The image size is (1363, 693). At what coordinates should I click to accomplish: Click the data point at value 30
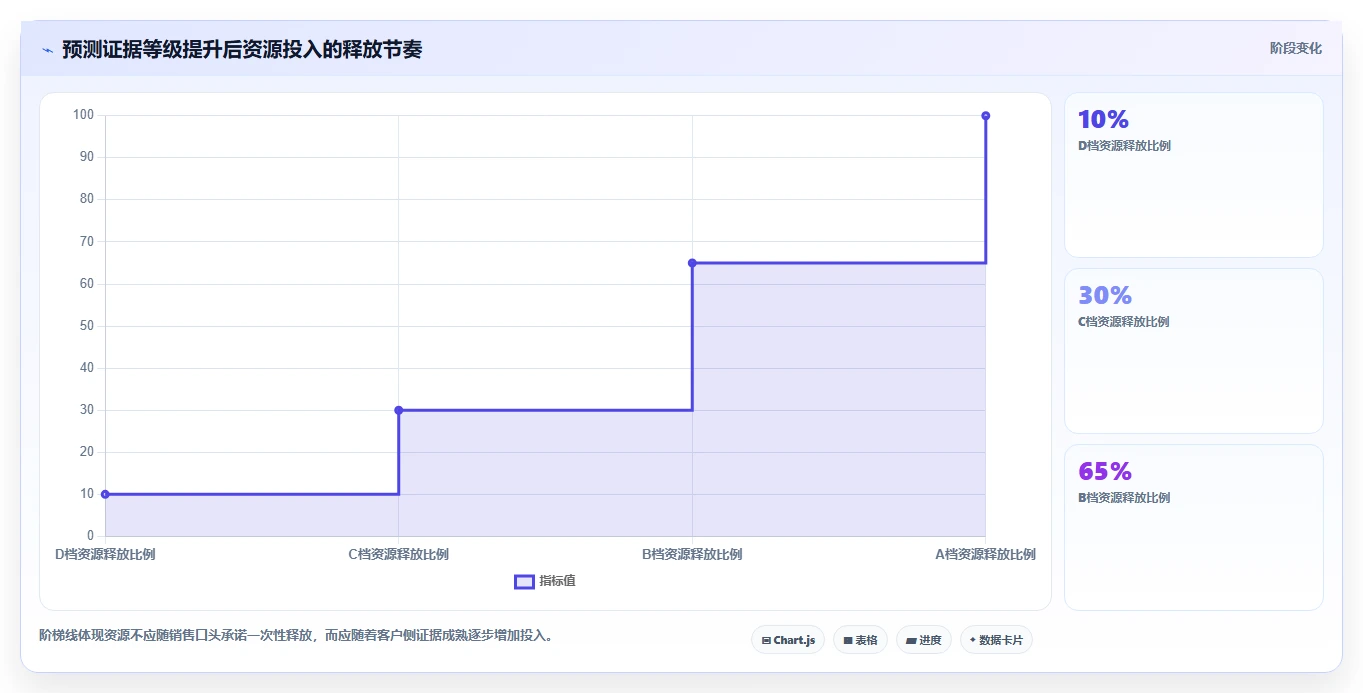399,410
